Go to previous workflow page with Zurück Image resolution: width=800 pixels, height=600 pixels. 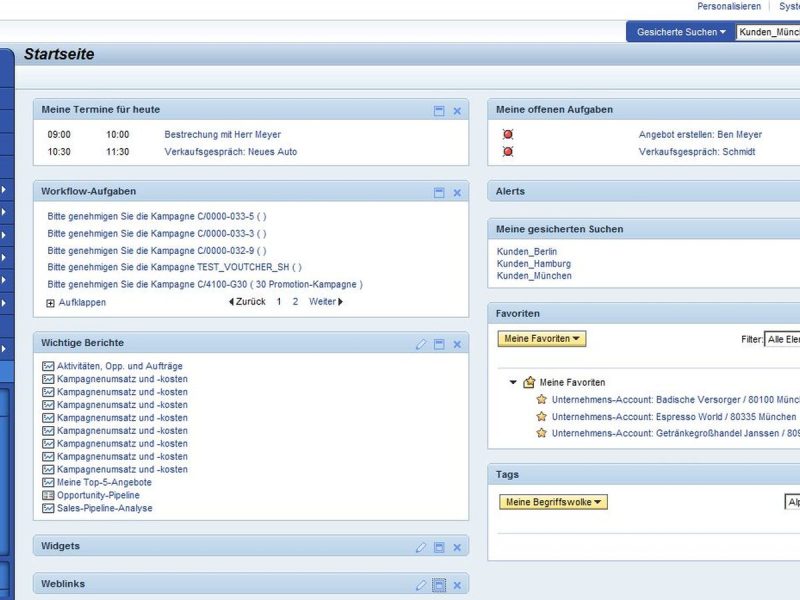(x=247, y=302)
